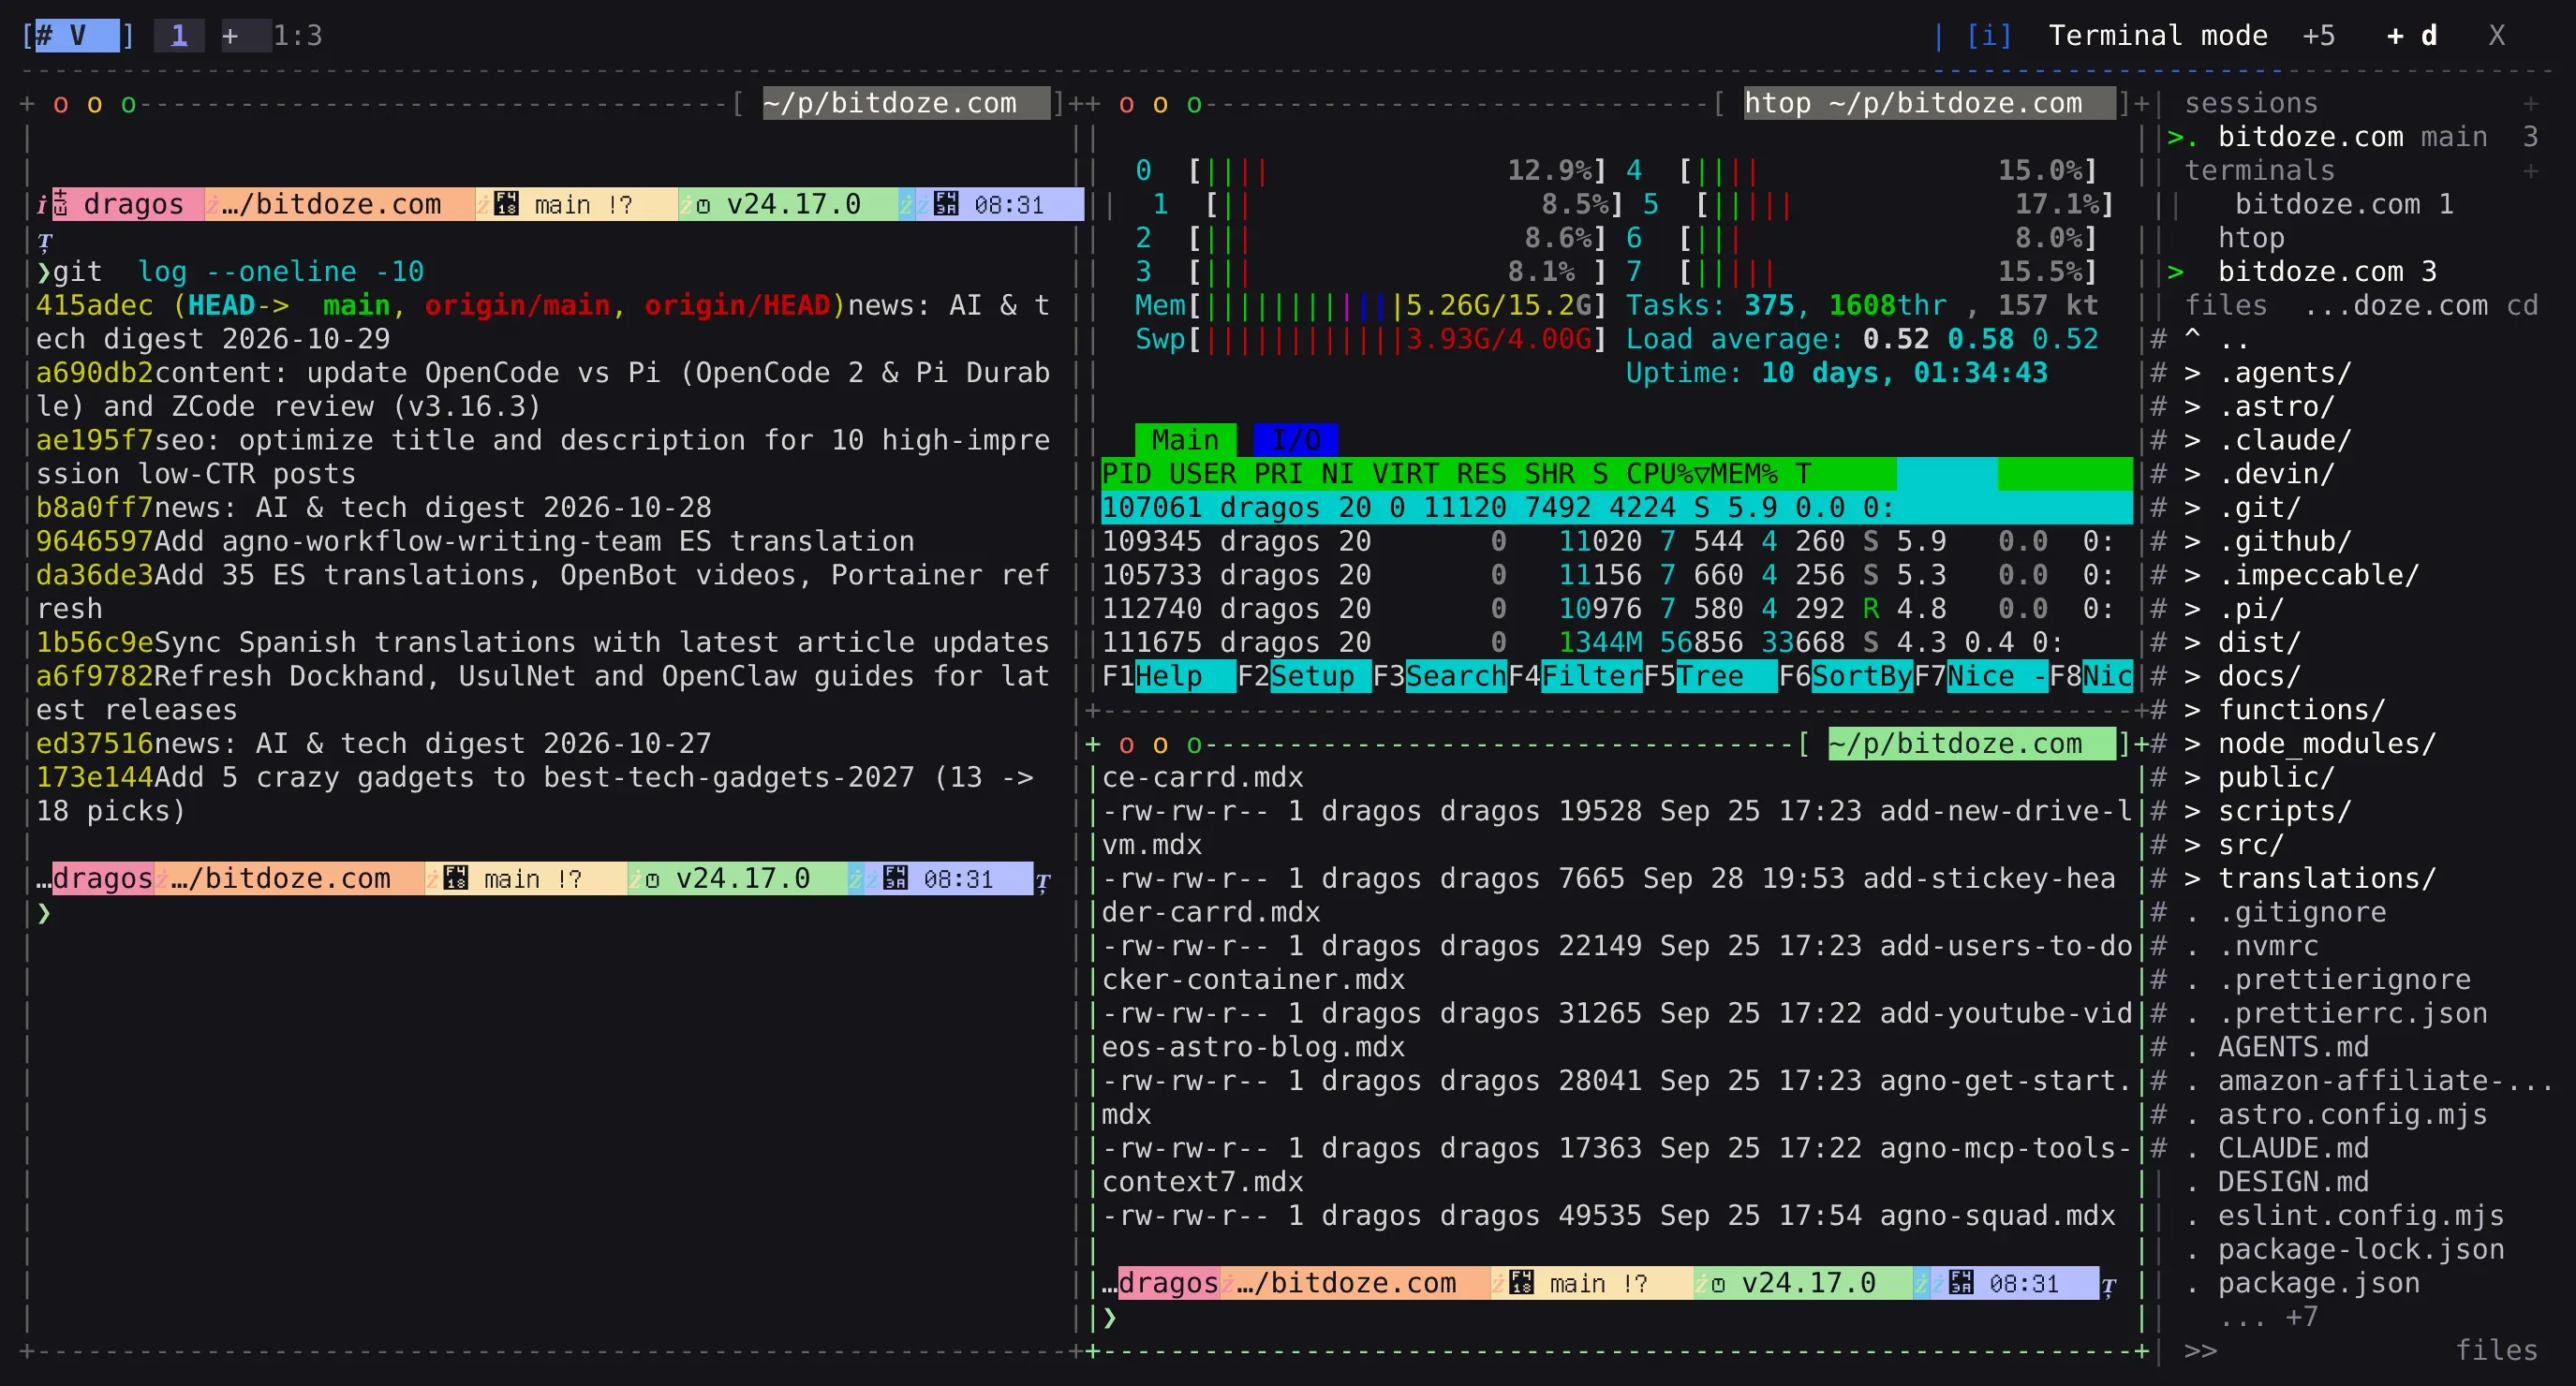2576x1386 pixels.
Task: Select htop process row PID 111675
Action: (x=1616, y=642)
